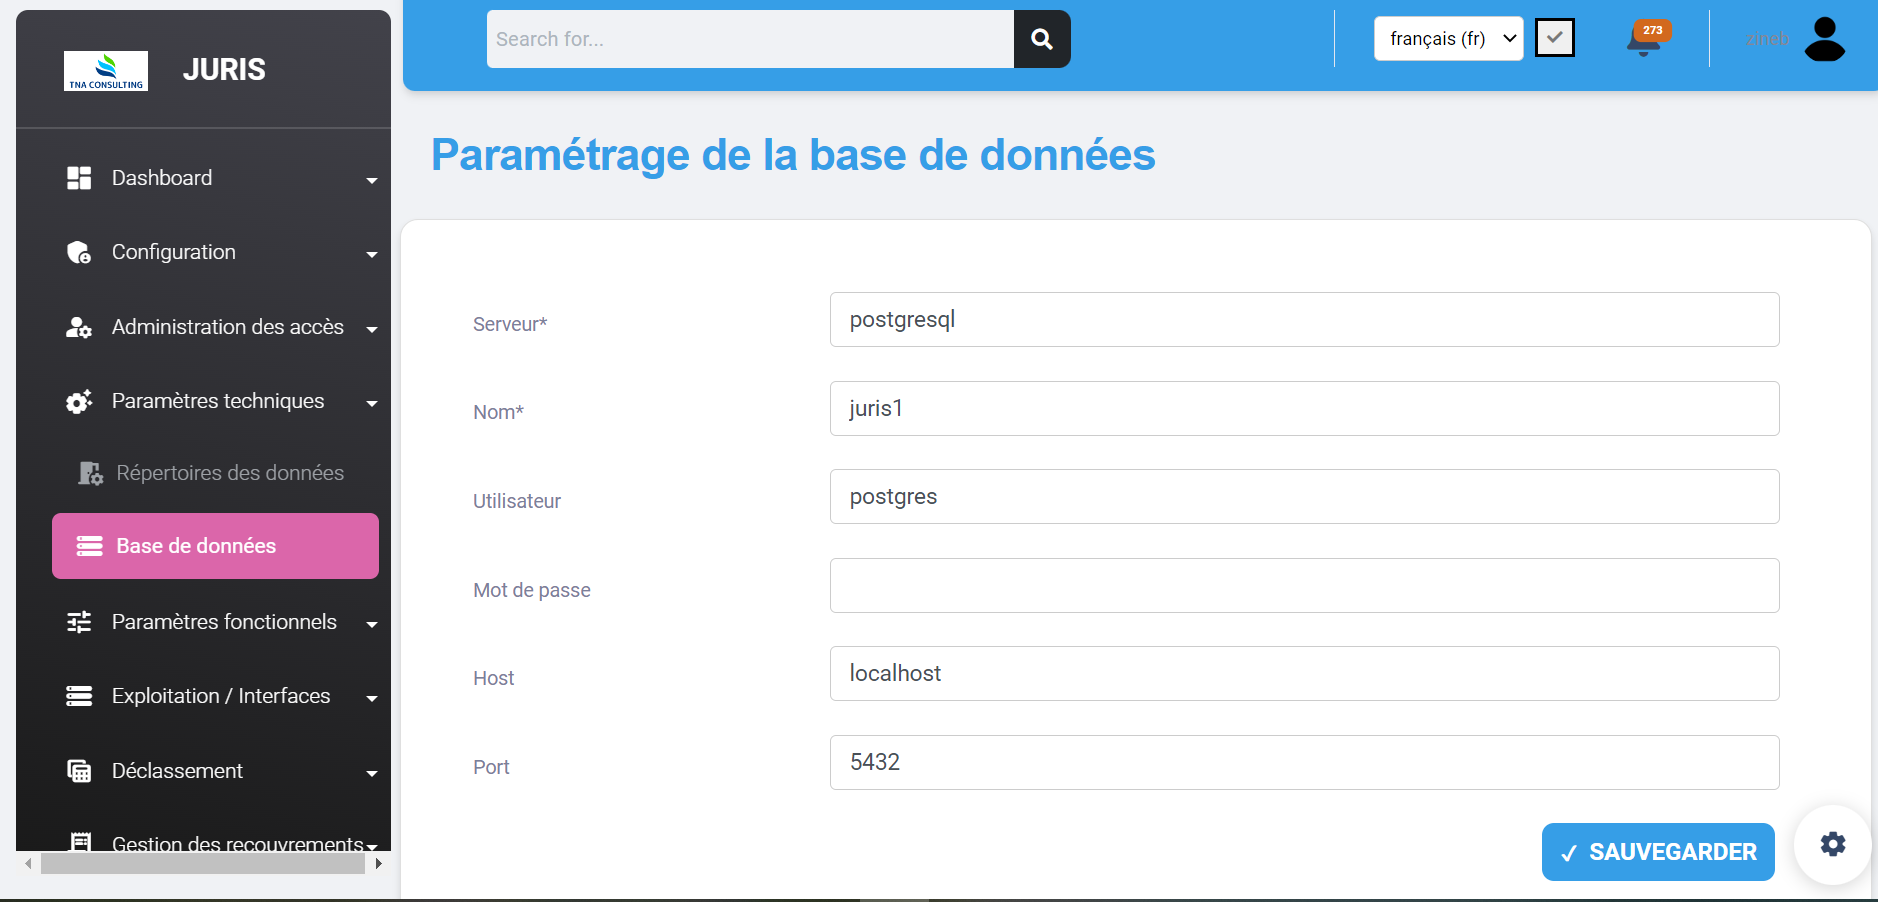Focus the Mot de passe input field
This screenshot has width=1878, height=902.
pyautogui.click(x=1304, y=585)
